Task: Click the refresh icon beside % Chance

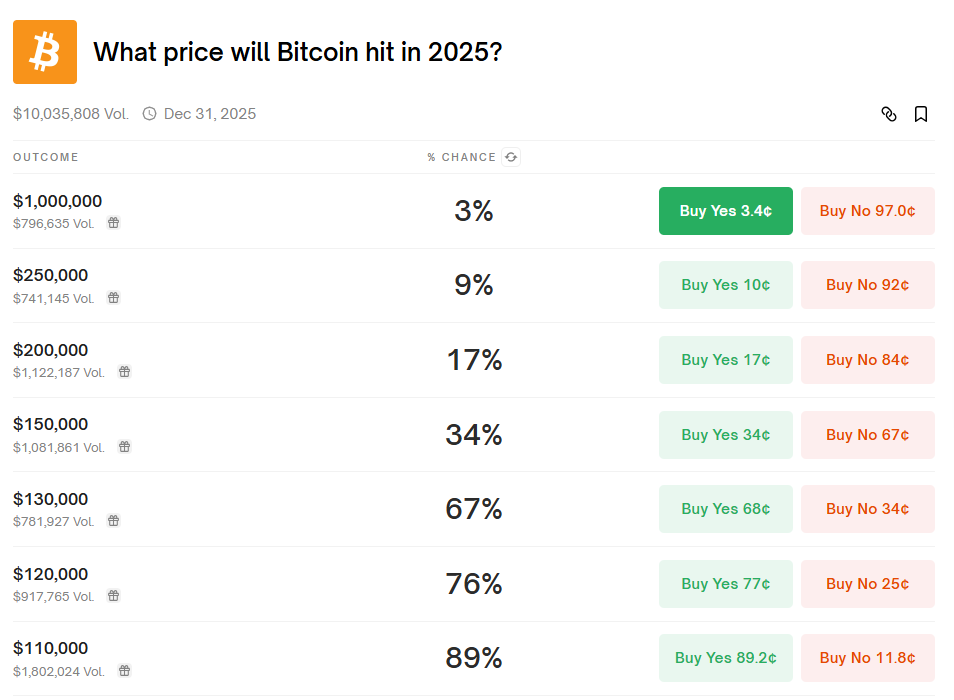Action: [x=511, y=157]
